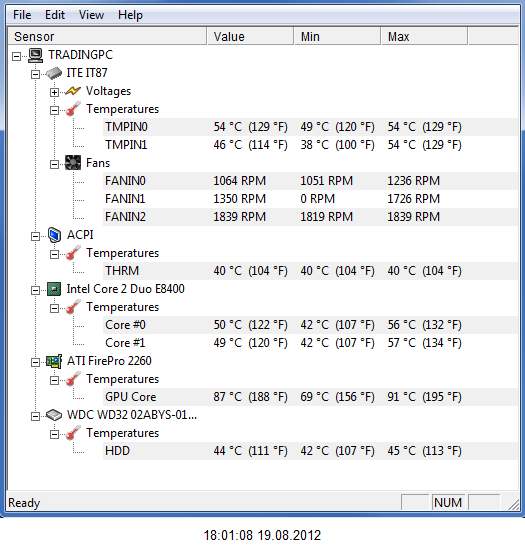This screenshot has height=552, width=525.
Task: Select the WDC WD32 02ABYS-01 label
Action: (x=132, y=415)
